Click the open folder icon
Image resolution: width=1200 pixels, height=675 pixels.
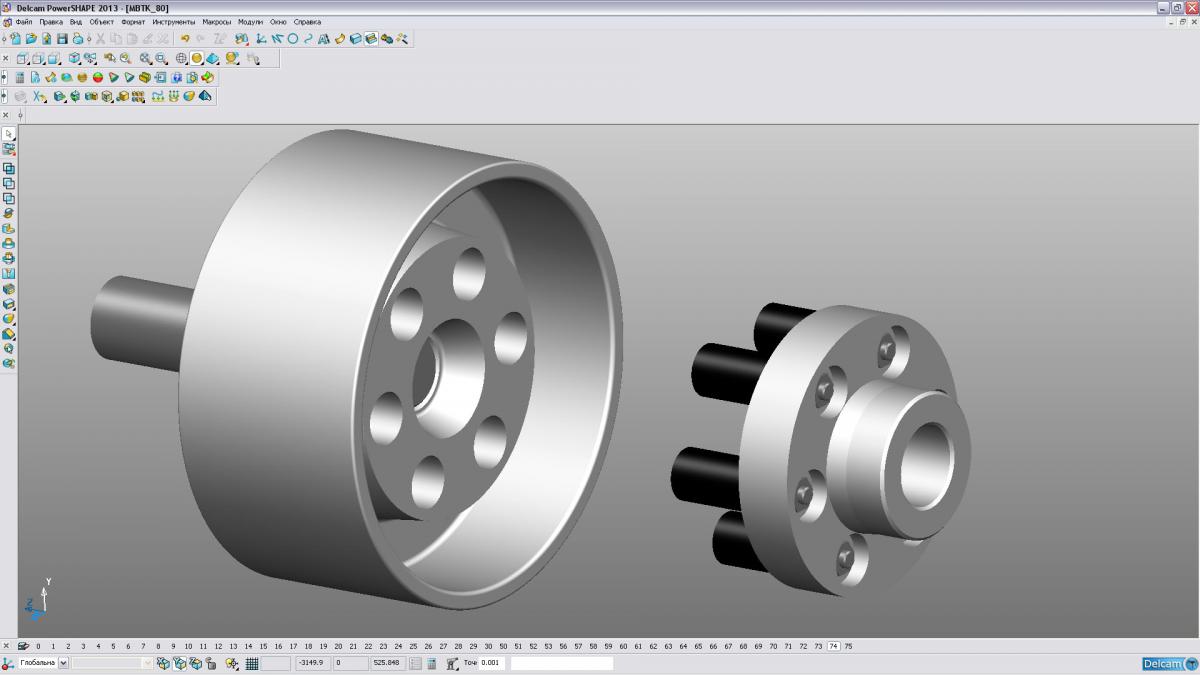pyautogui.click(x=31, y=38)
